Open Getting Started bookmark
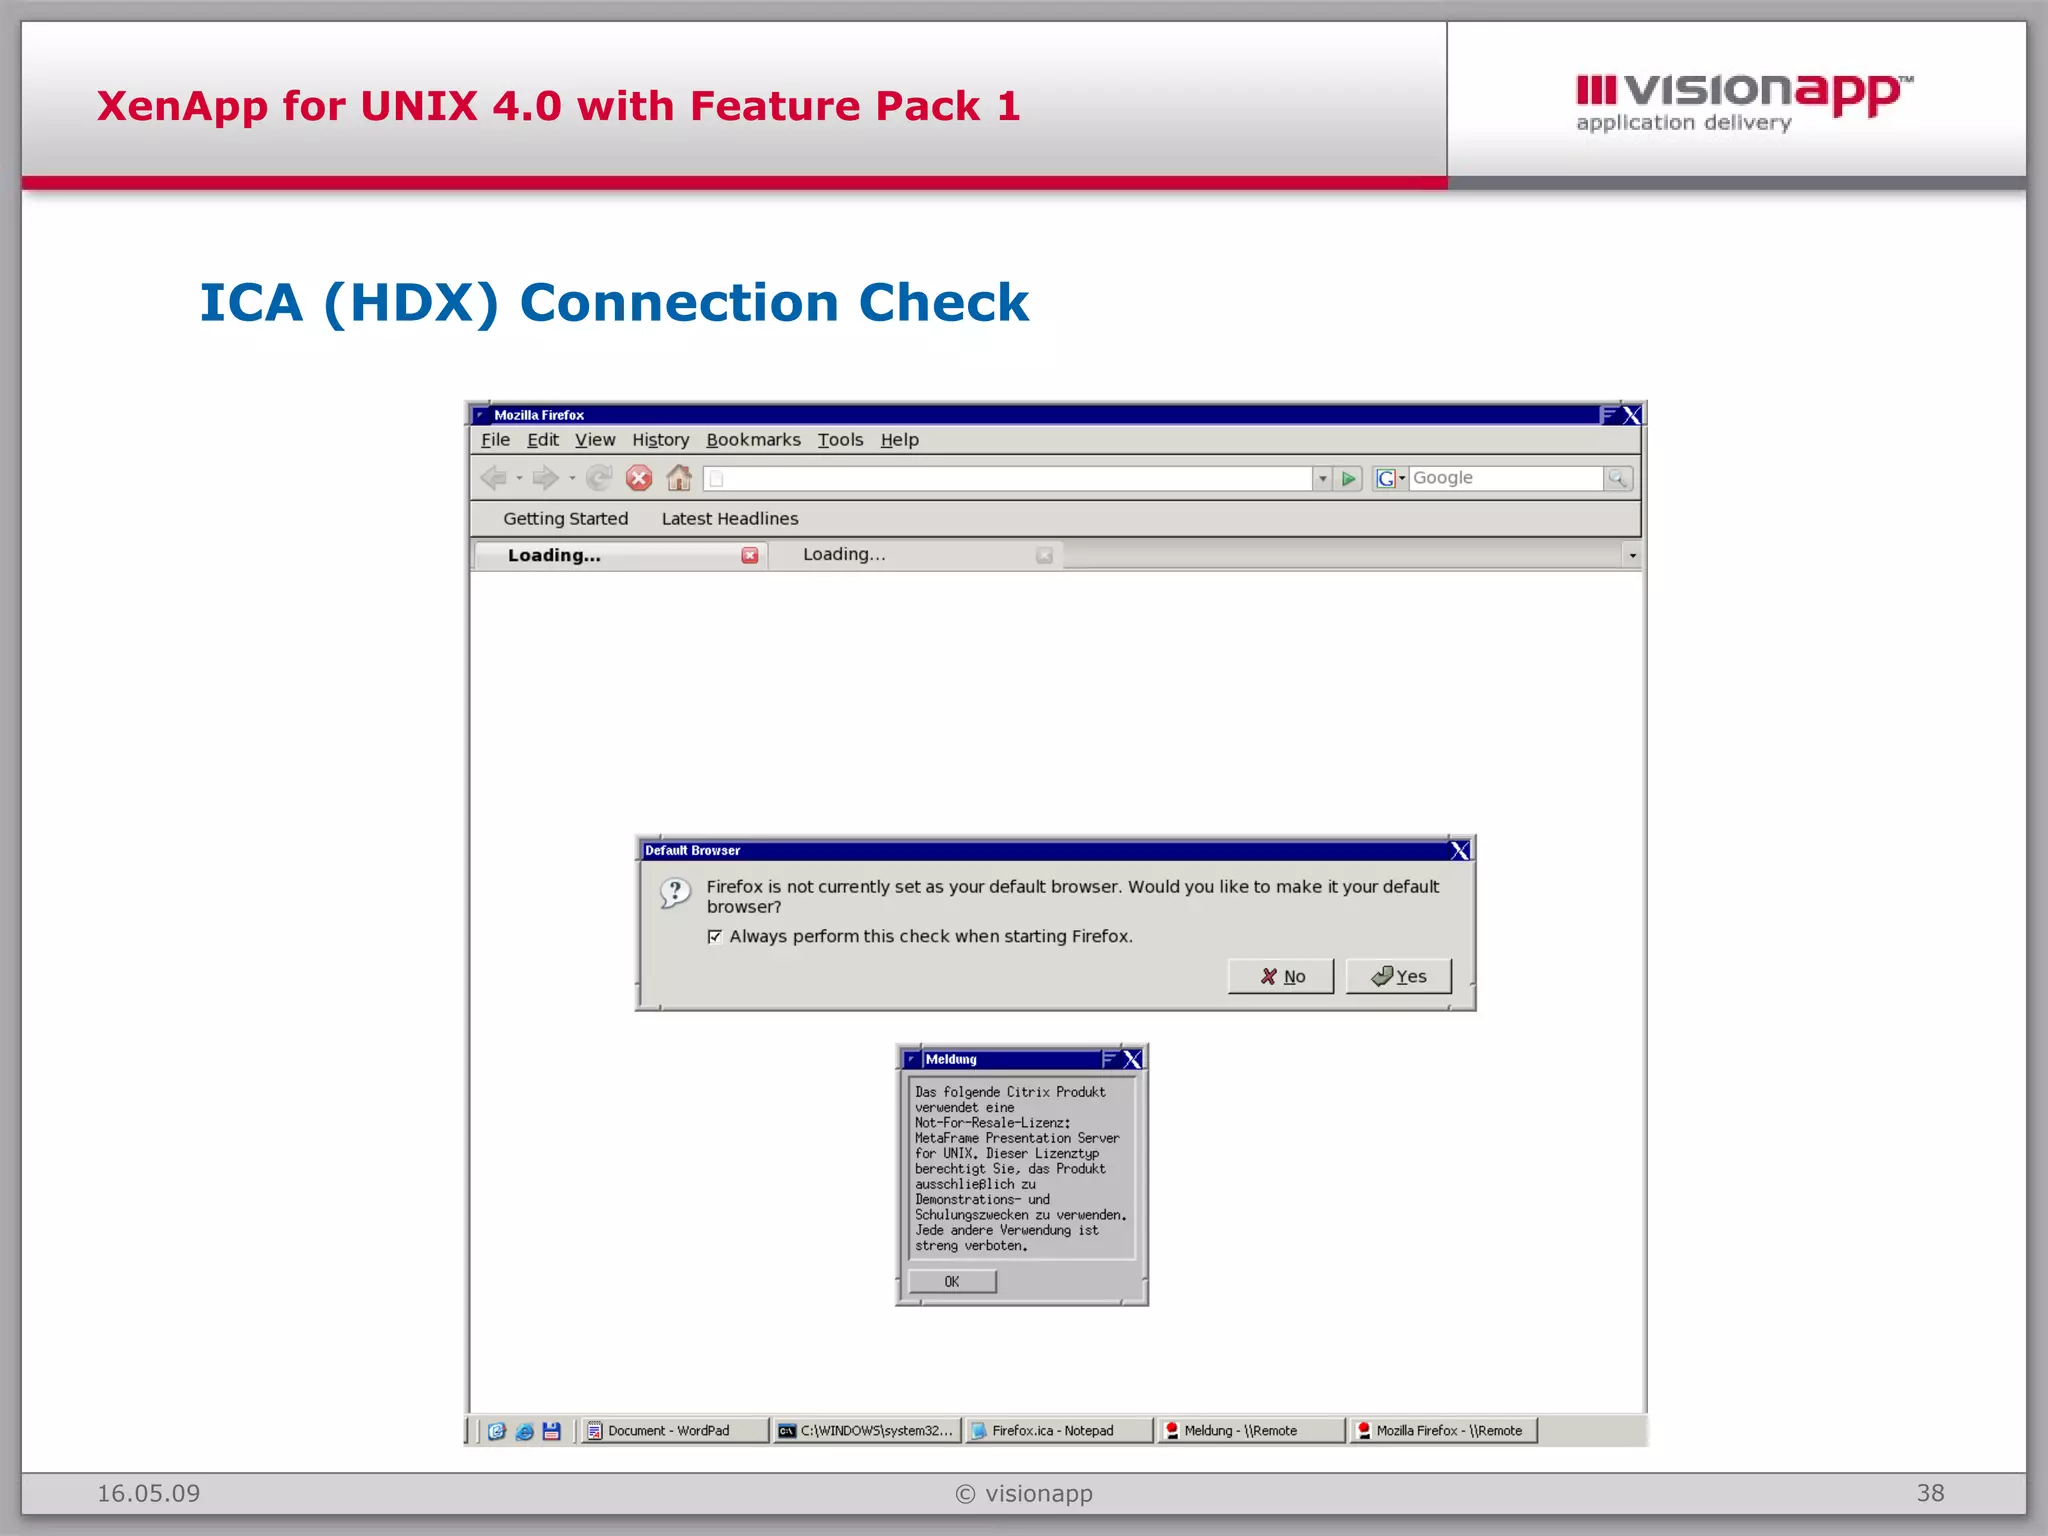Viewport: 2048px width, 1536px height. coord(565,519)
